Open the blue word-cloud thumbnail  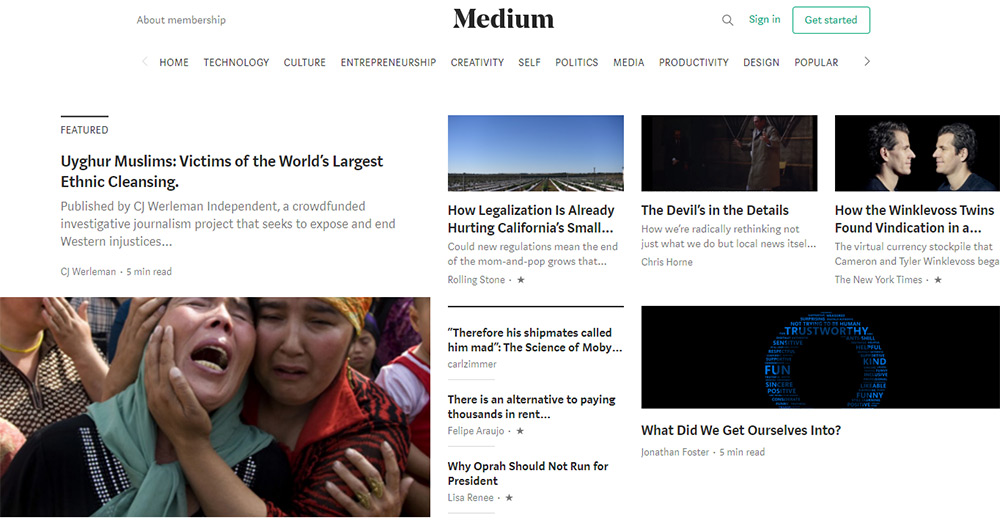pyautogui.click(x=820, y=357)
